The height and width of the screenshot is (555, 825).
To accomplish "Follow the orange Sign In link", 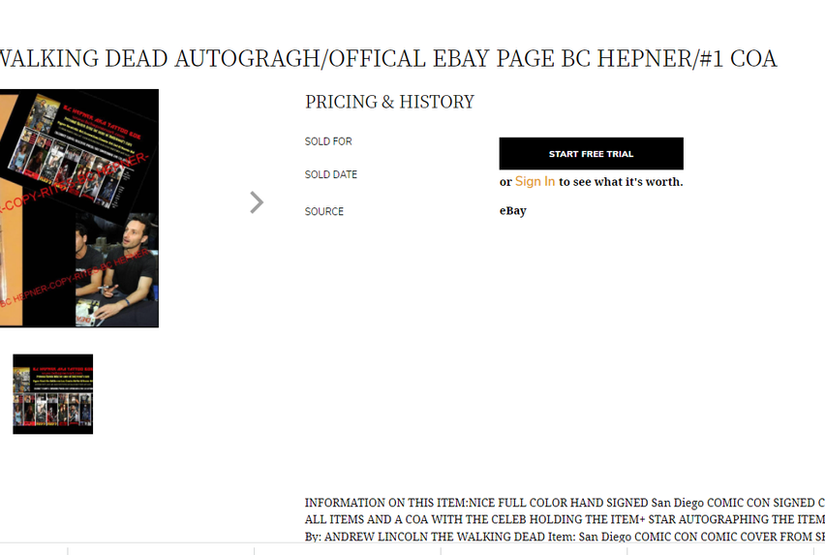I will (535, 182).
